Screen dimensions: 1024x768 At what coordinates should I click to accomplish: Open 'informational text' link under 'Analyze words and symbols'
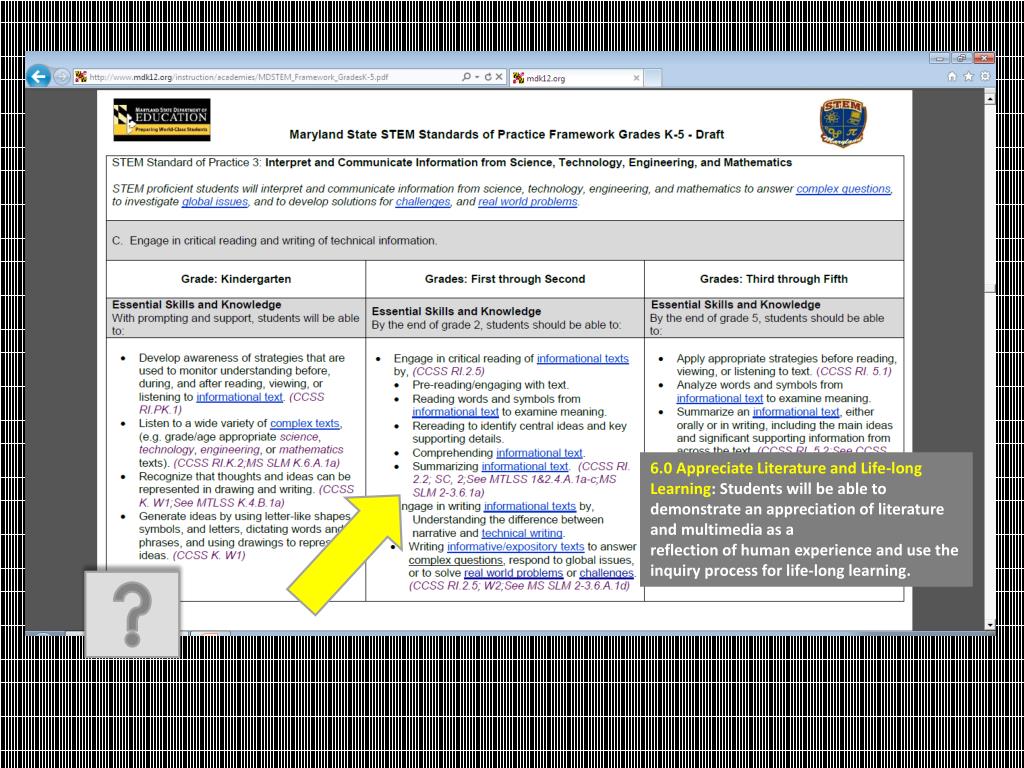coord(720,398)
